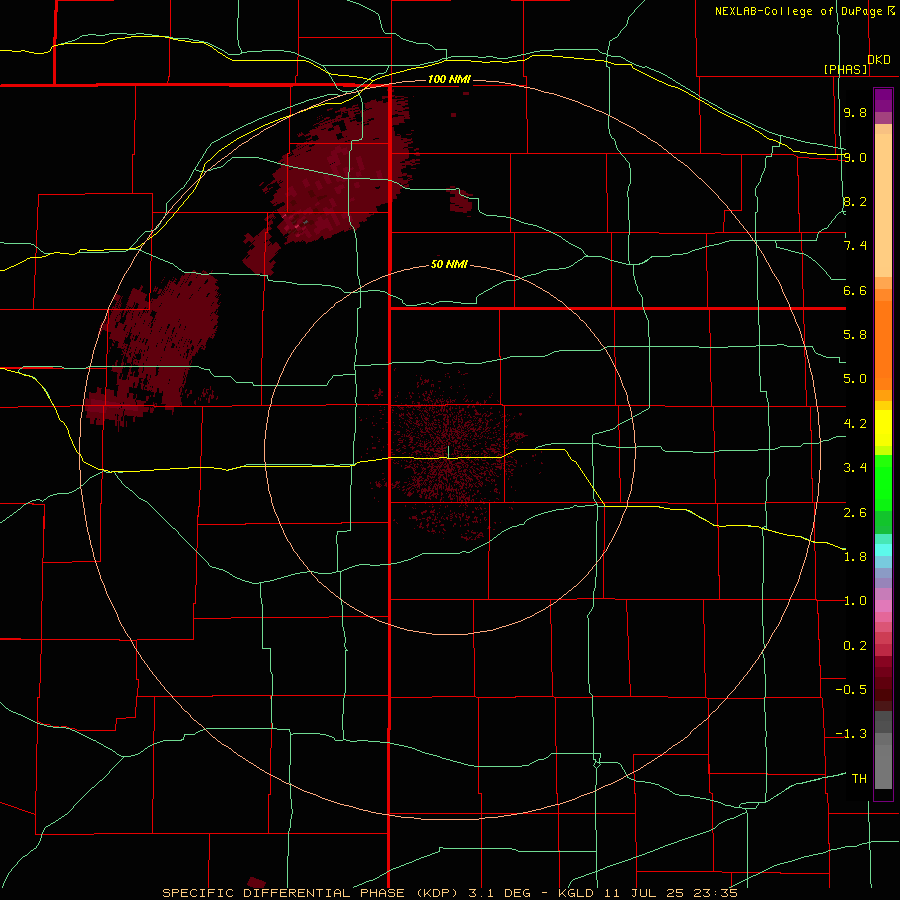Image resolution: width=900 pixels, height=900 pixels.
Task: Select the 2.6 scale value
Action: pos(855,513)
